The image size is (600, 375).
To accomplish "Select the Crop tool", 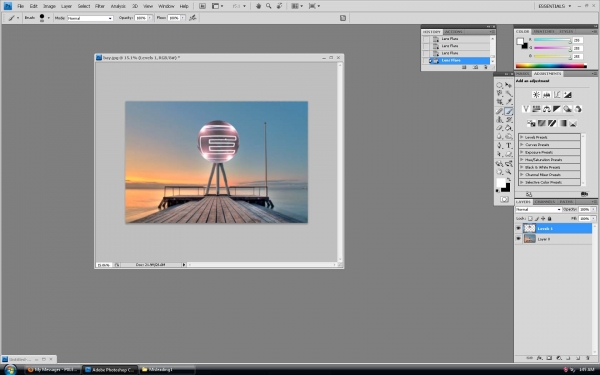I will pos(499,102).
